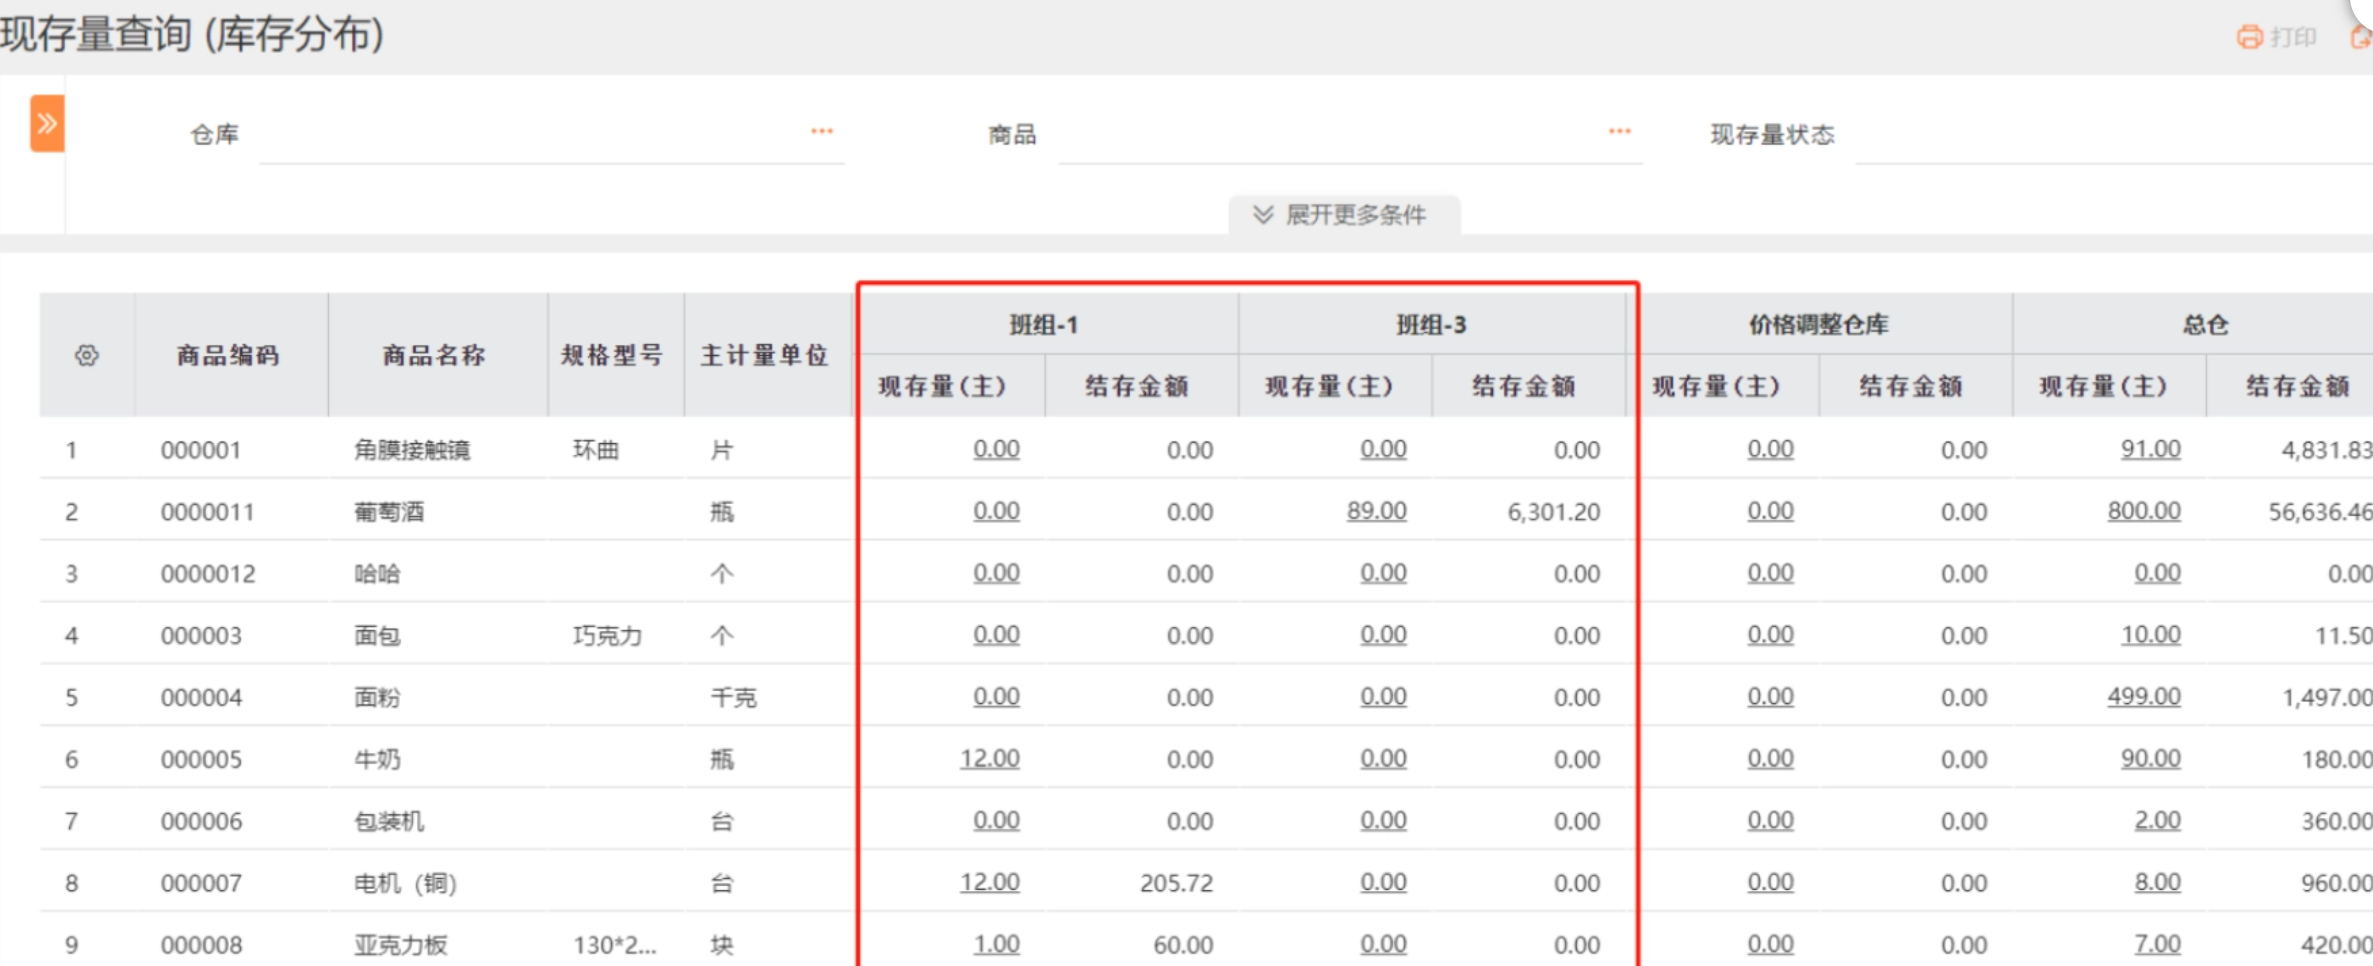Open 商品 selector ellipsis icon
The width and height of the screenshot is (2373, 966).
[x=1619, y=132]
